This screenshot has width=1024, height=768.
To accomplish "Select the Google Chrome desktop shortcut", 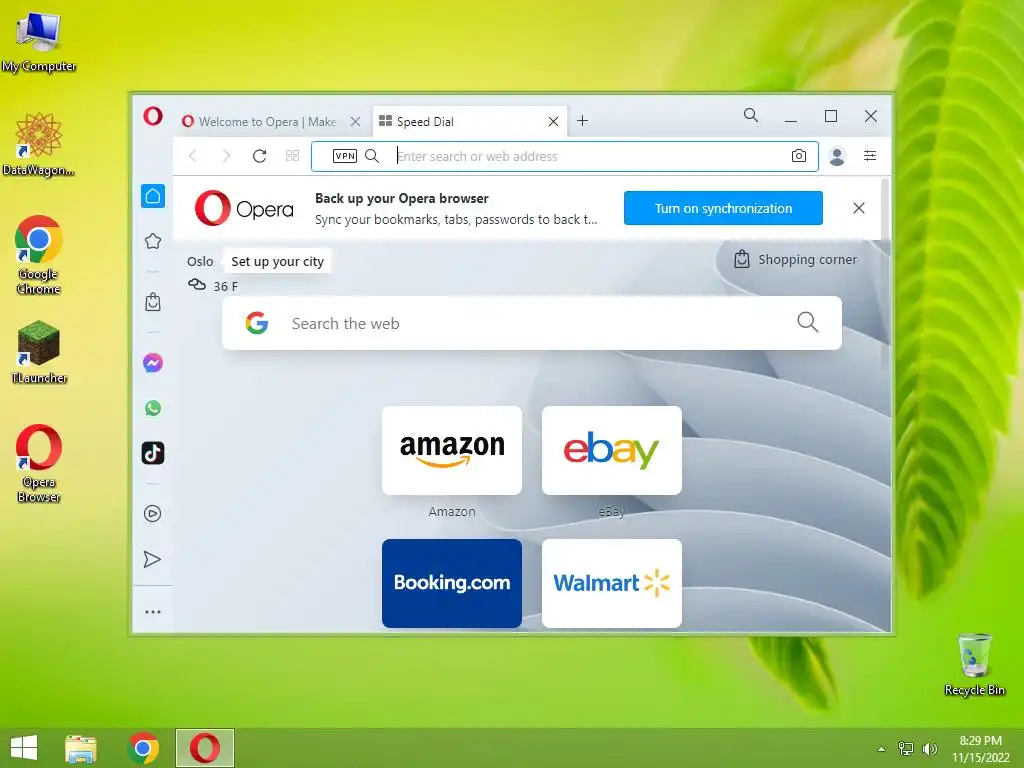I will tap(39, 255).
